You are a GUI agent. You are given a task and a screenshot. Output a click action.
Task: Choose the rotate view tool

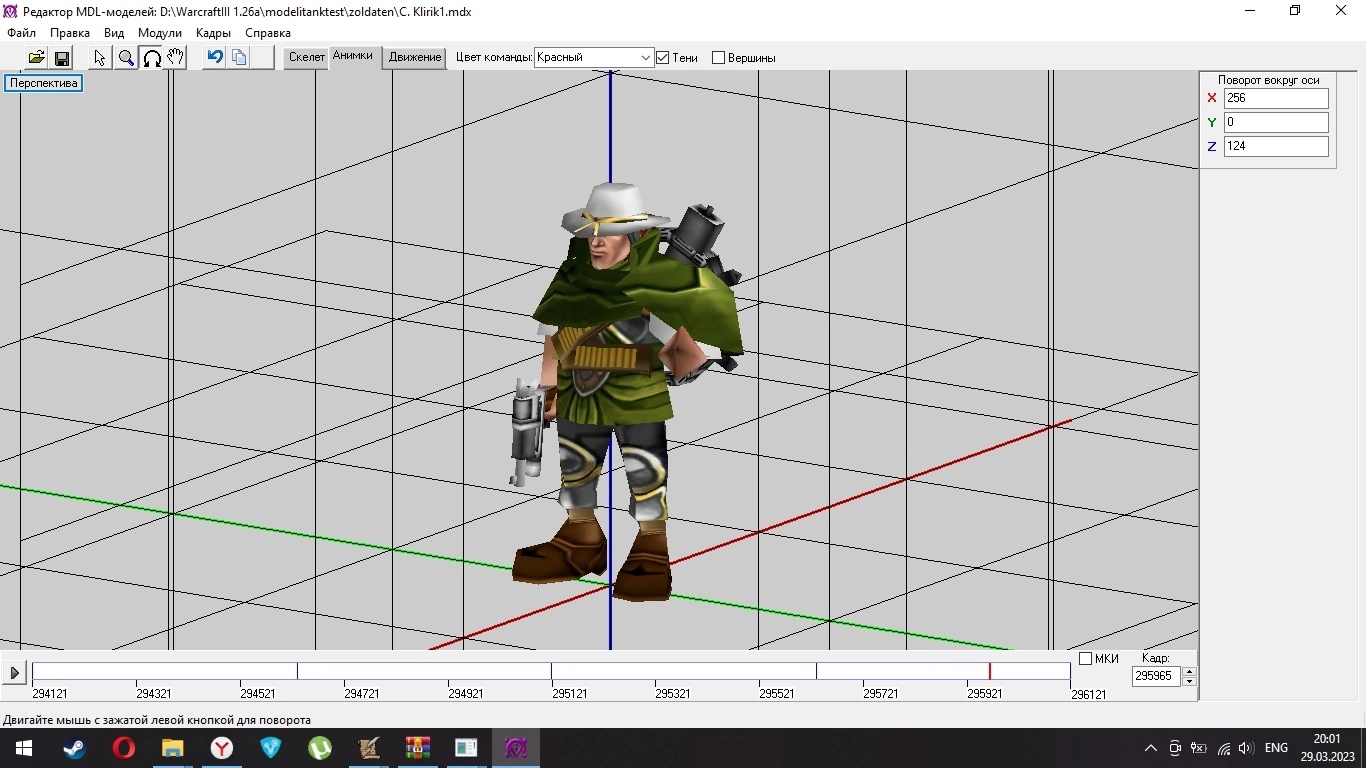tap(151, 58)
